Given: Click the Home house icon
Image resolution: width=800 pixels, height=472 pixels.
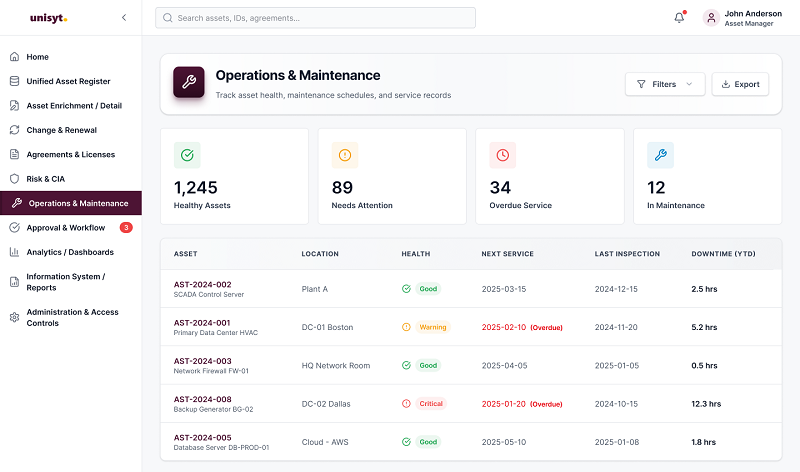Looking at the screenshot, I should click(14, 57).
